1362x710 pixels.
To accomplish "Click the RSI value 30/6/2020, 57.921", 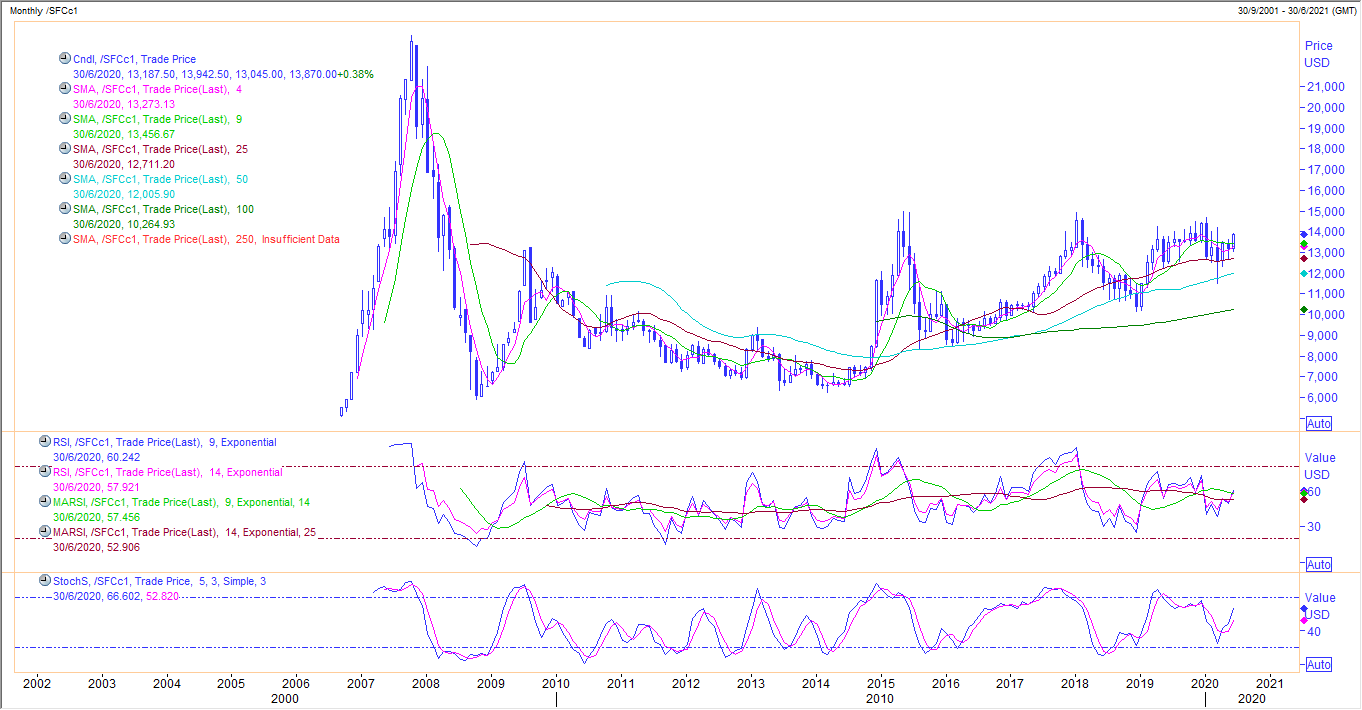I will pyautogui.click(x=97, y=487).
